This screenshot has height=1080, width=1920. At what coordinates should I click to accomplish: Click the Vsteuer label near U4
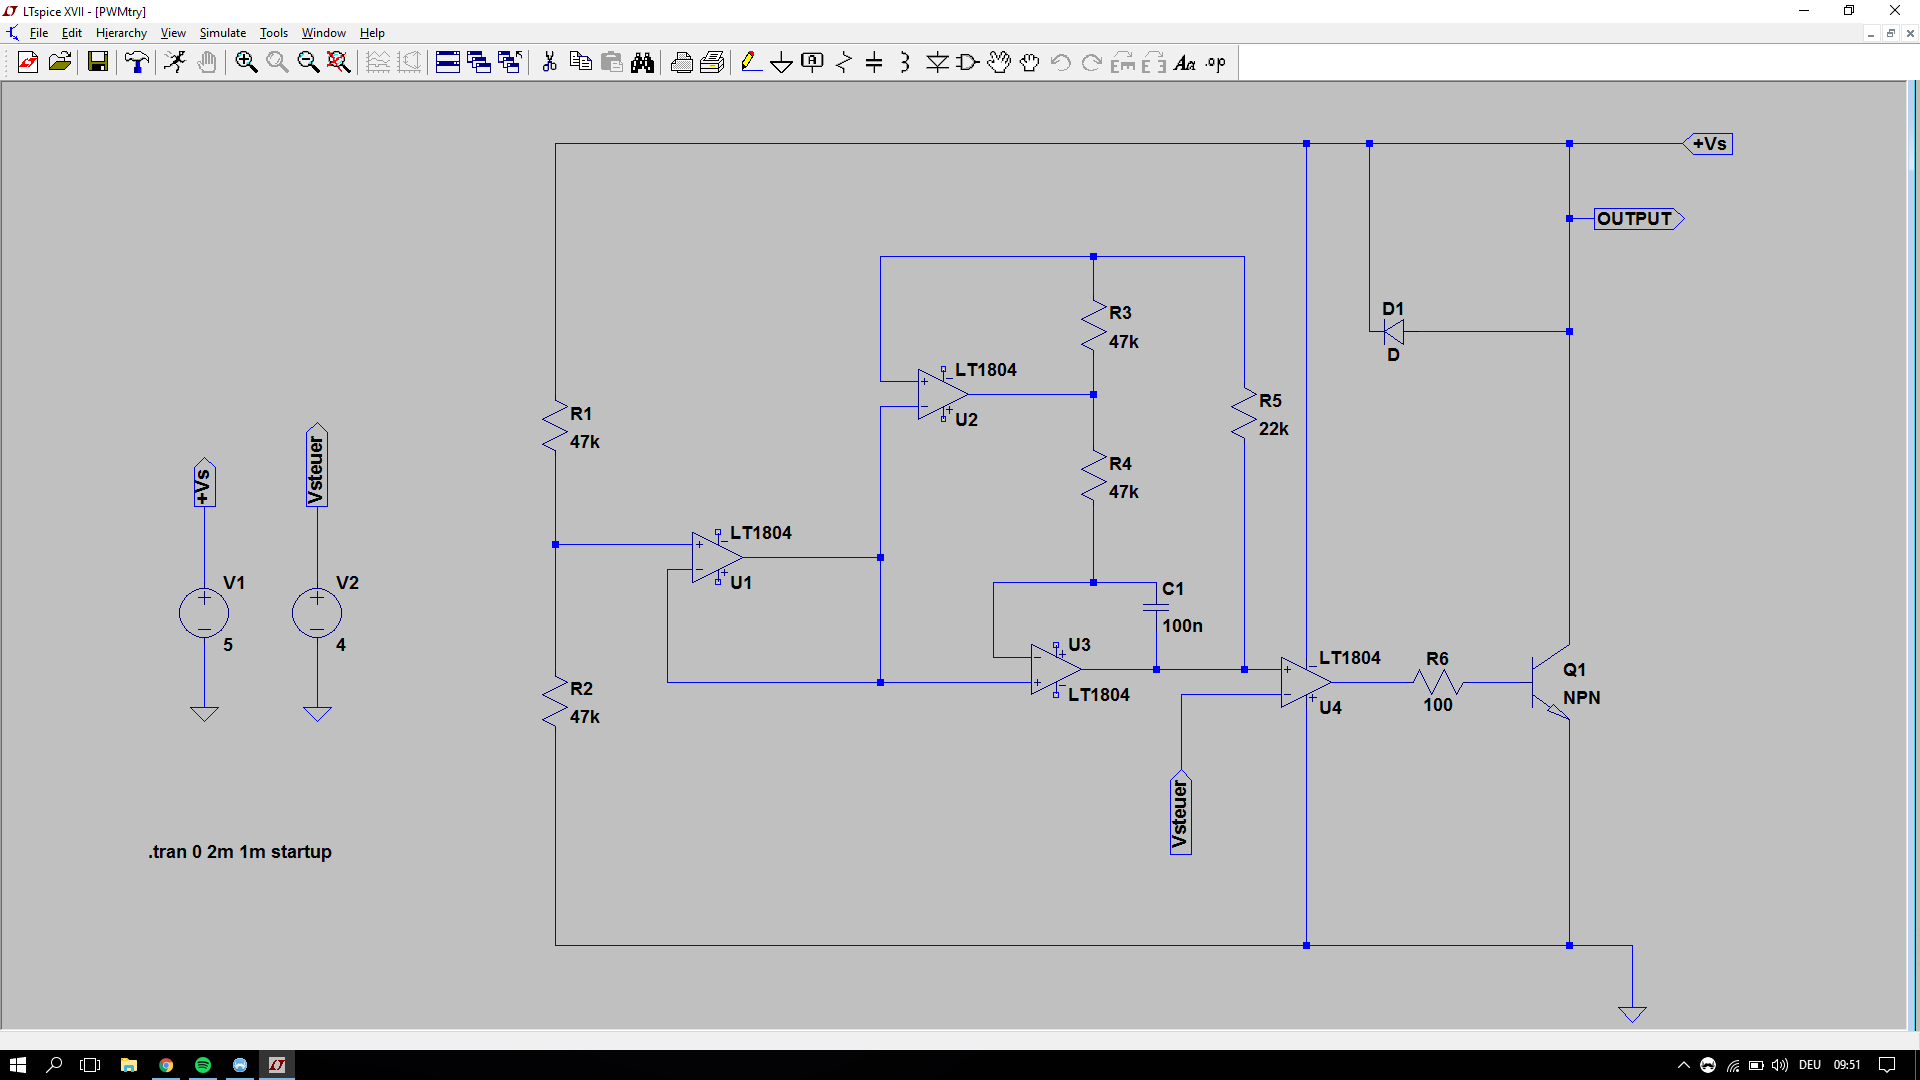coord(1181,813)
